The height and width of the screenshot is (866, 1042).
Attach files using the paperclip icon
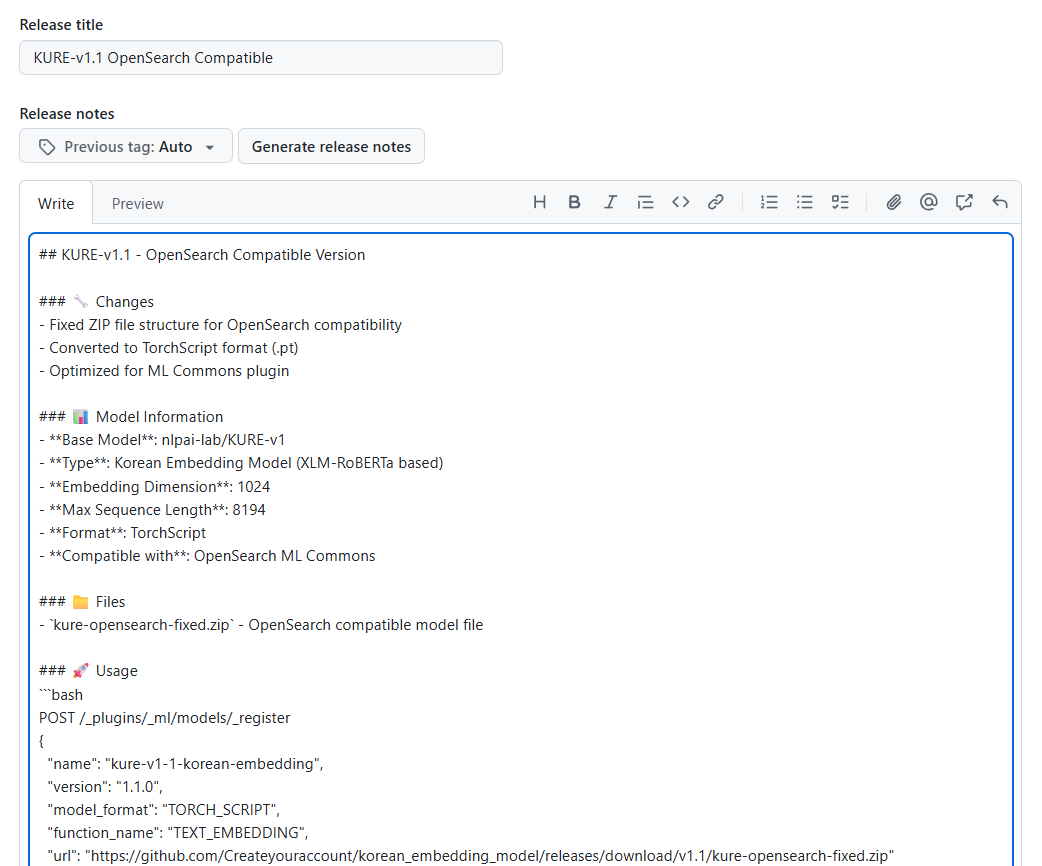pos(894,202)
